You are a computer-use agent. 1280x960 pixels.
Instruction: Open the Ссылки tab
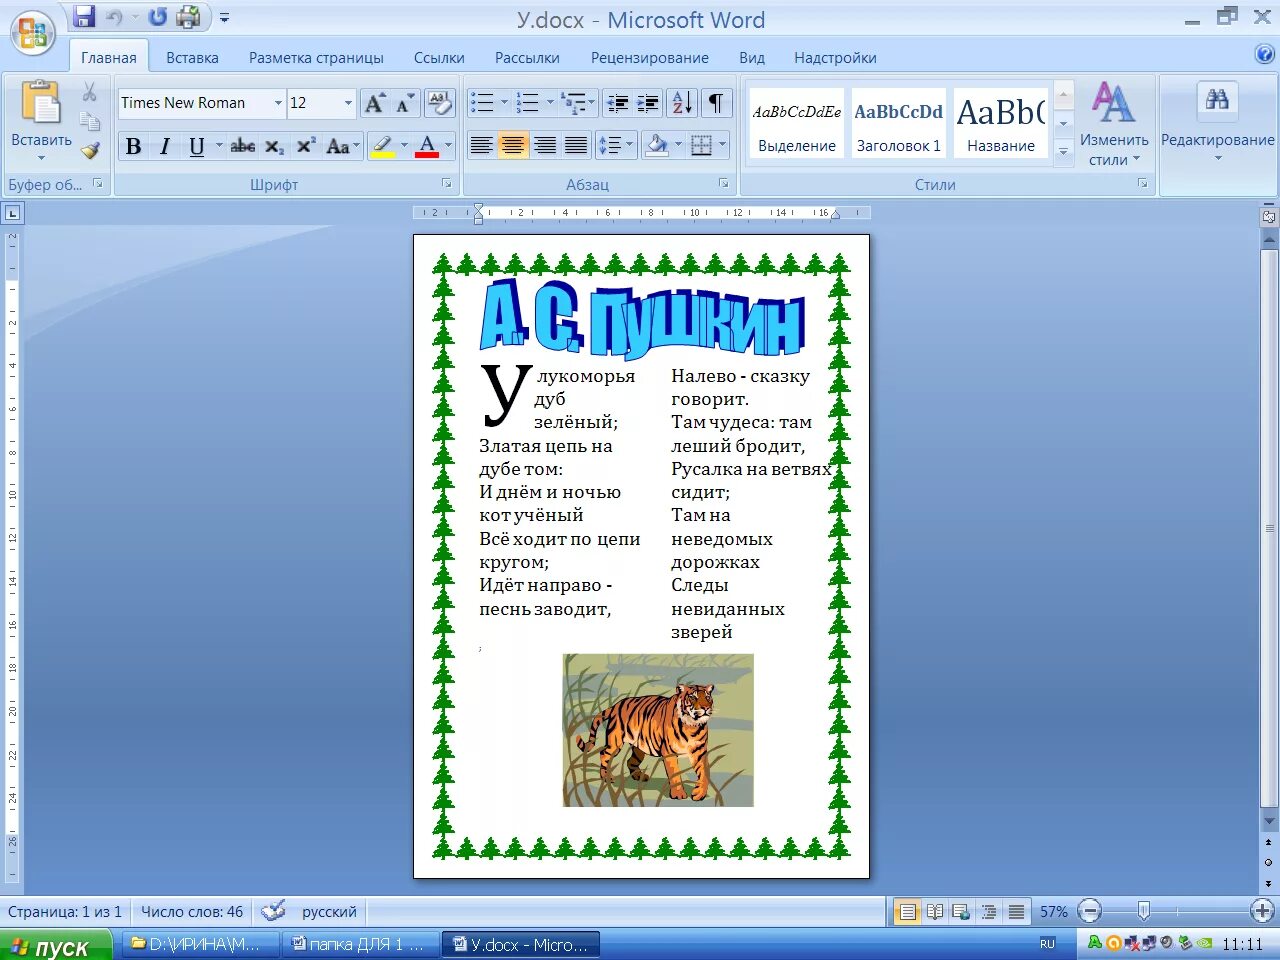coord(439,58)
